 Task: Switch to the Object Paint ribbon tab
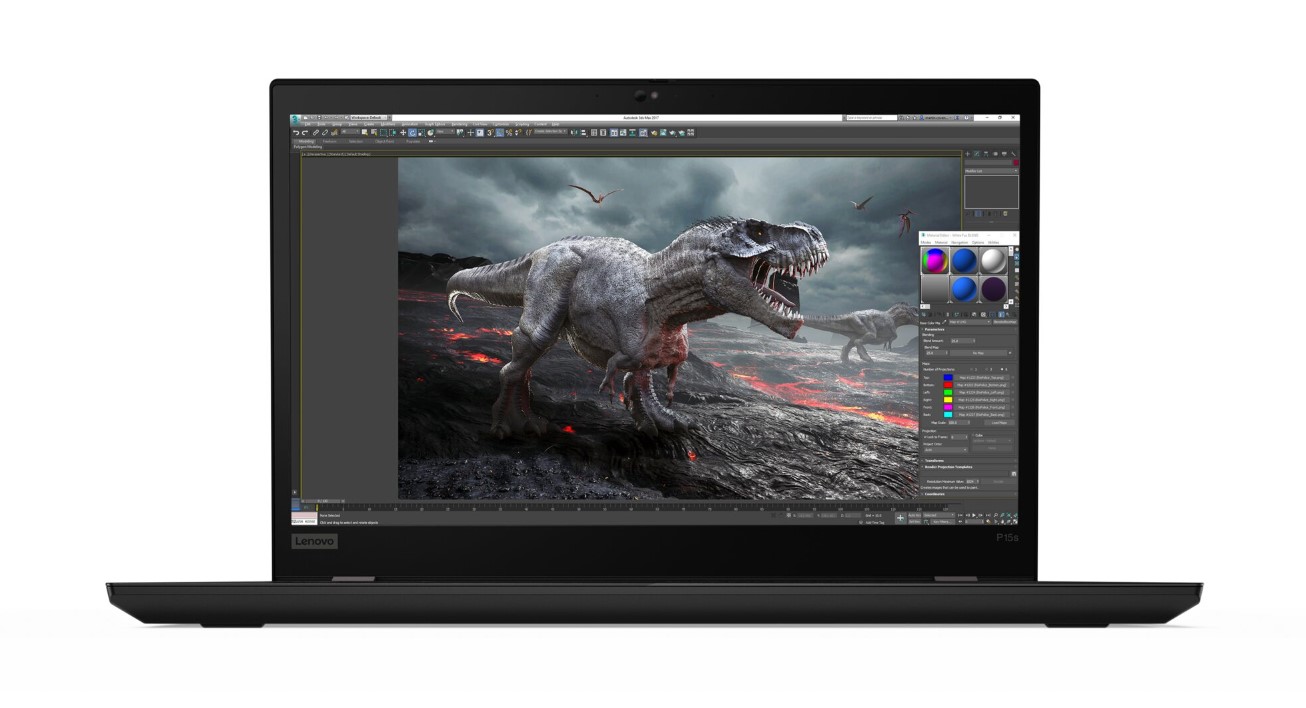click(385, 141)
